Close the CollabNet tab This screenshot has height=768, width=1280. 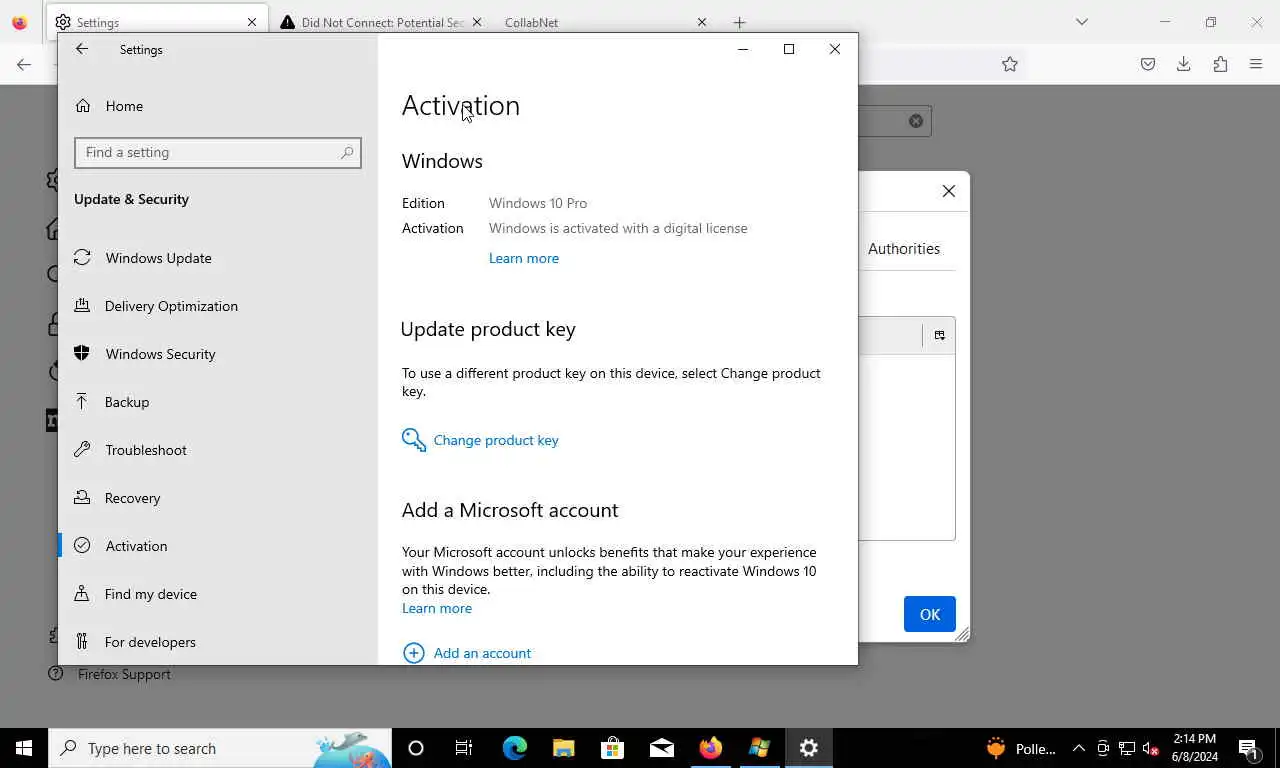pyautogui.click(x=701, y=22)
